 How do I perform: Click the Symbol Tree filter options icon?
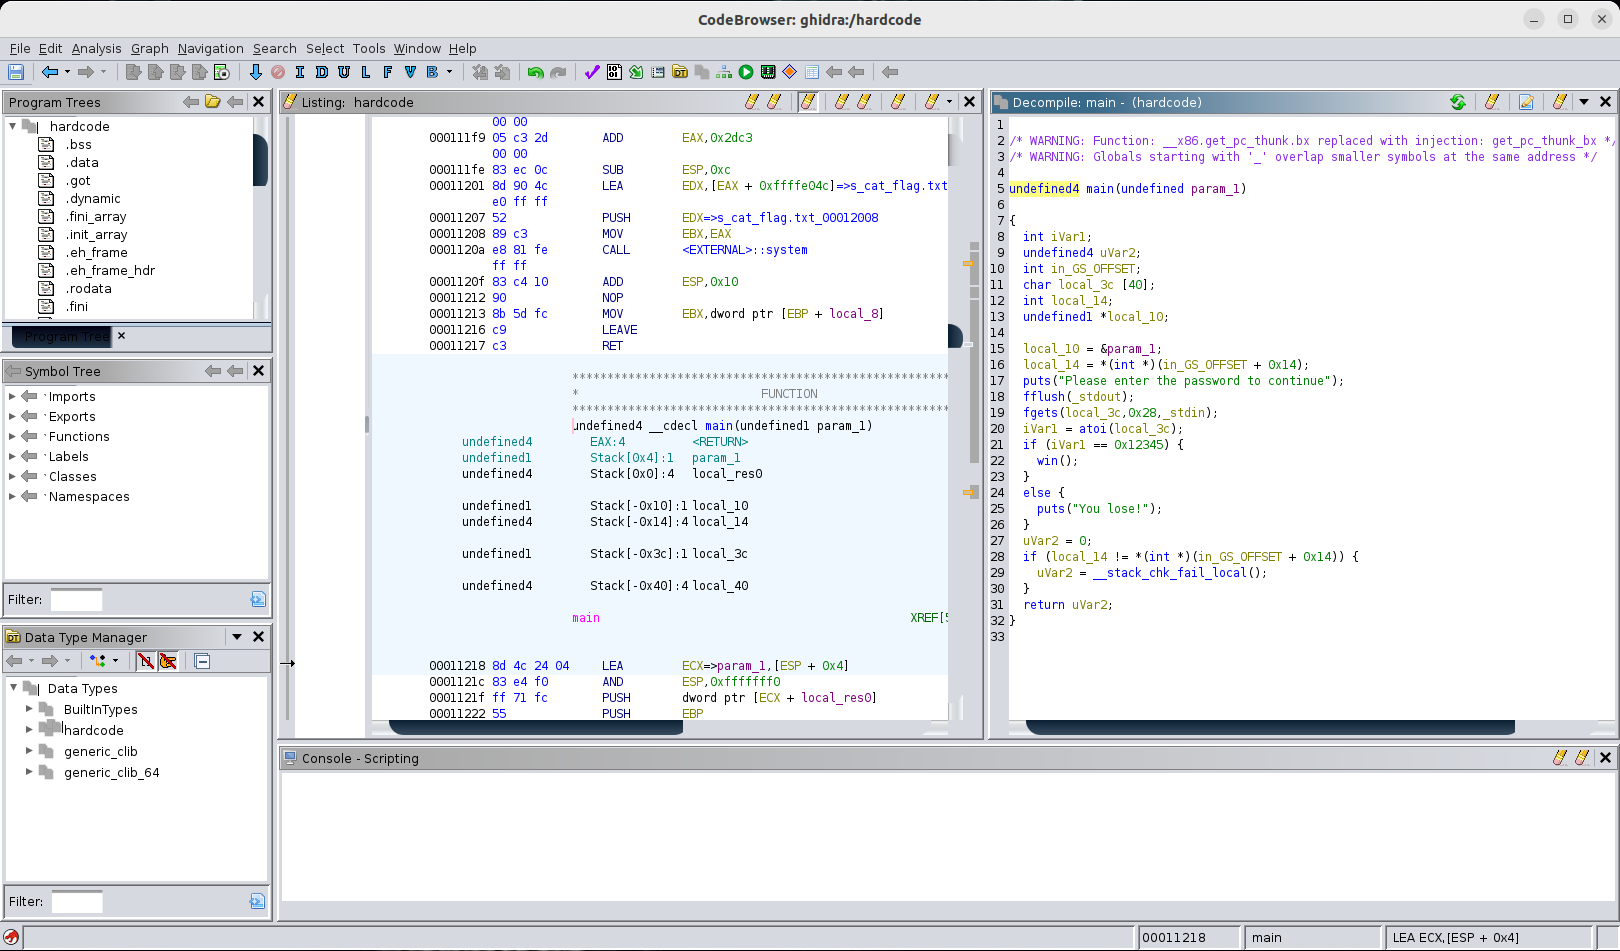257,600
